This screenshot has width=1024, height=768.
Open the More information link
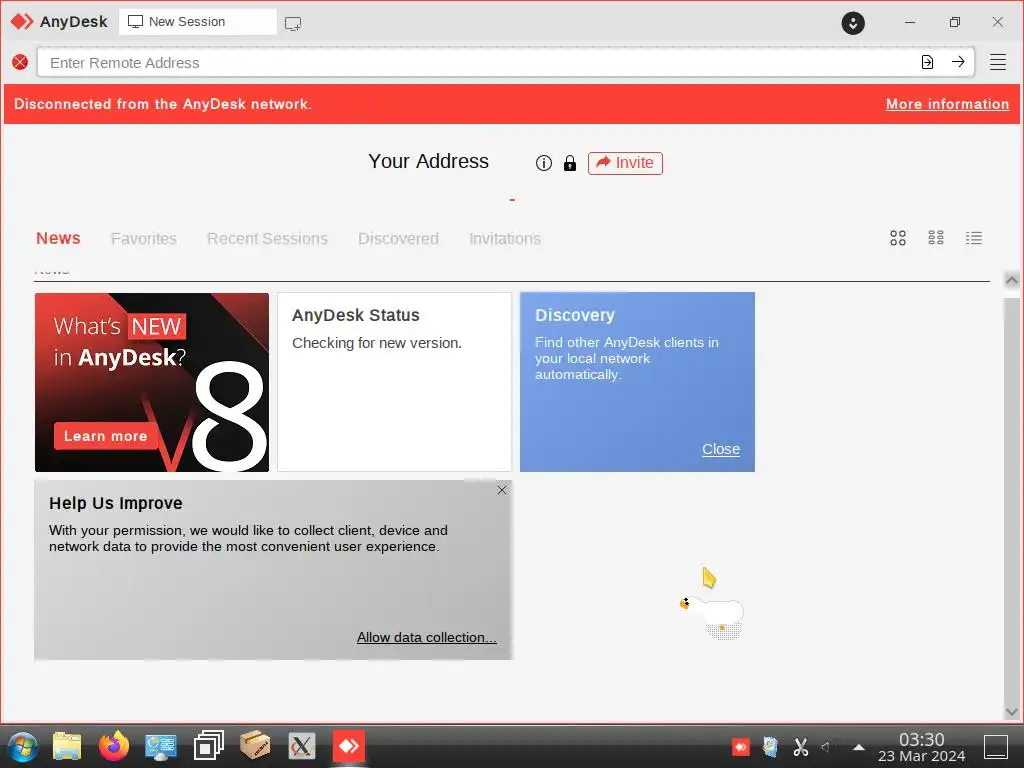click(947, 104)
